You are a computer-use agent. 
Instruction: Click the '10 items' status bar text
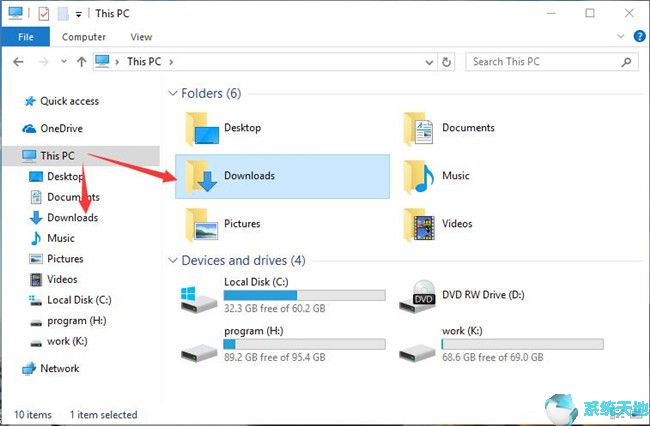tap(33, 415)
